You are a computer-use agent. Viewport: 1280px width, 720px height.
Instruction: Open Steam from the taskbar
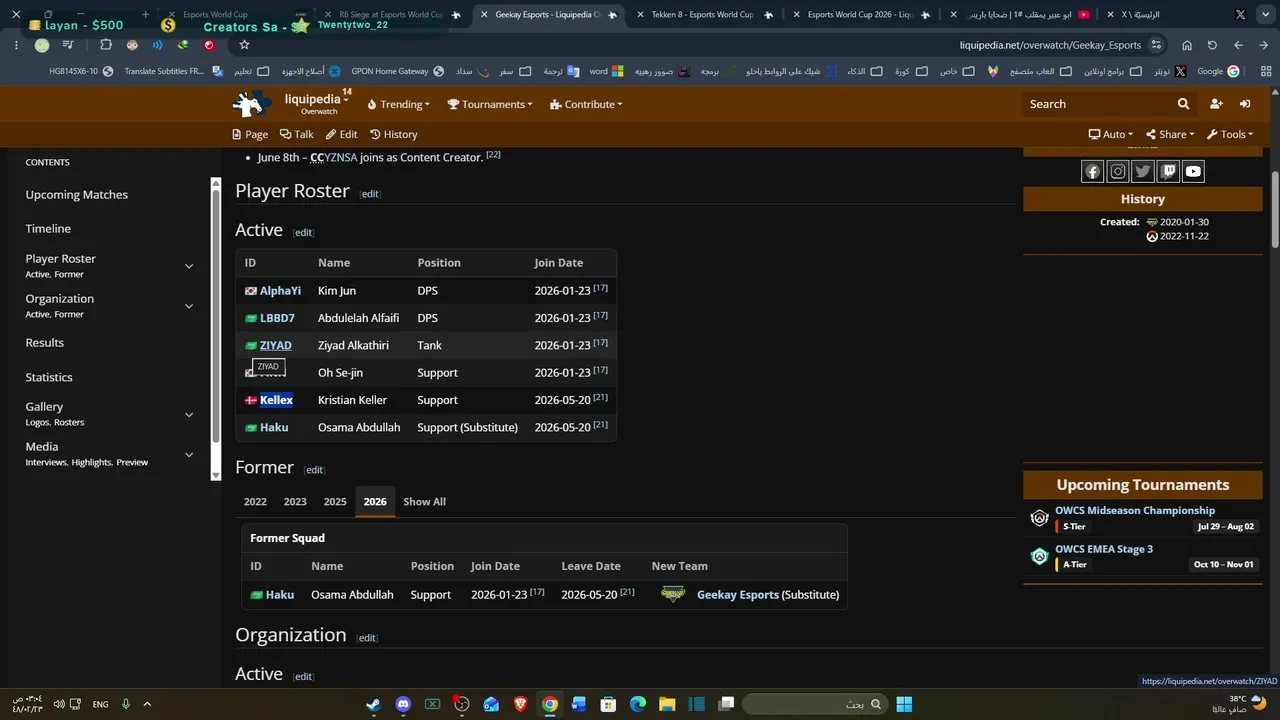coord(373,704)
